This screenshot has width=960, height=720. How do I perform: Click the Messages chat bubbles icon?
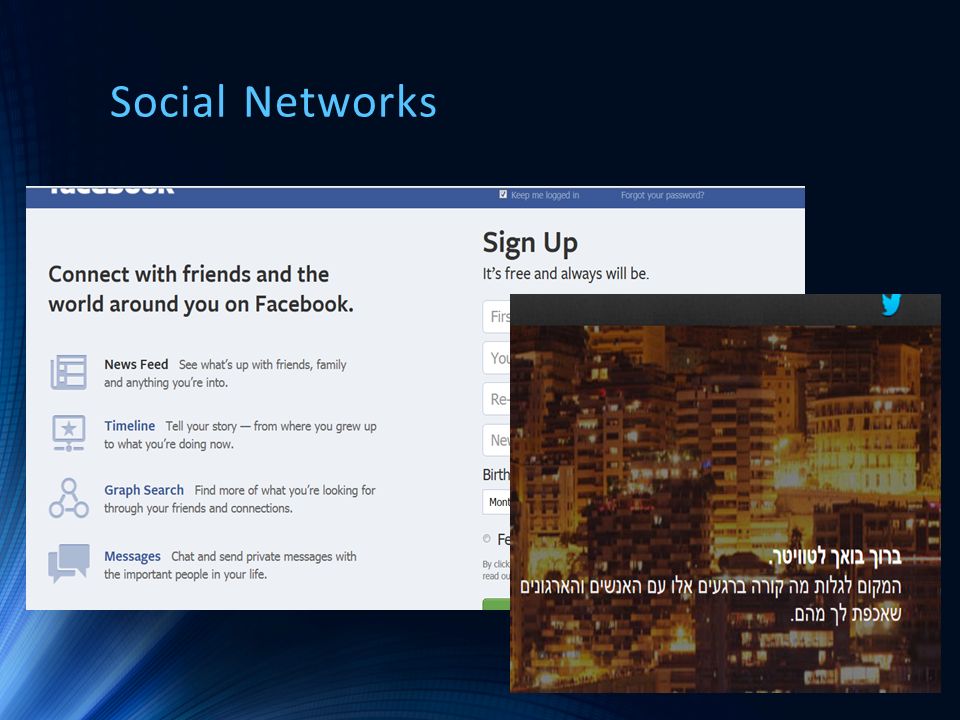click(69, 563)
